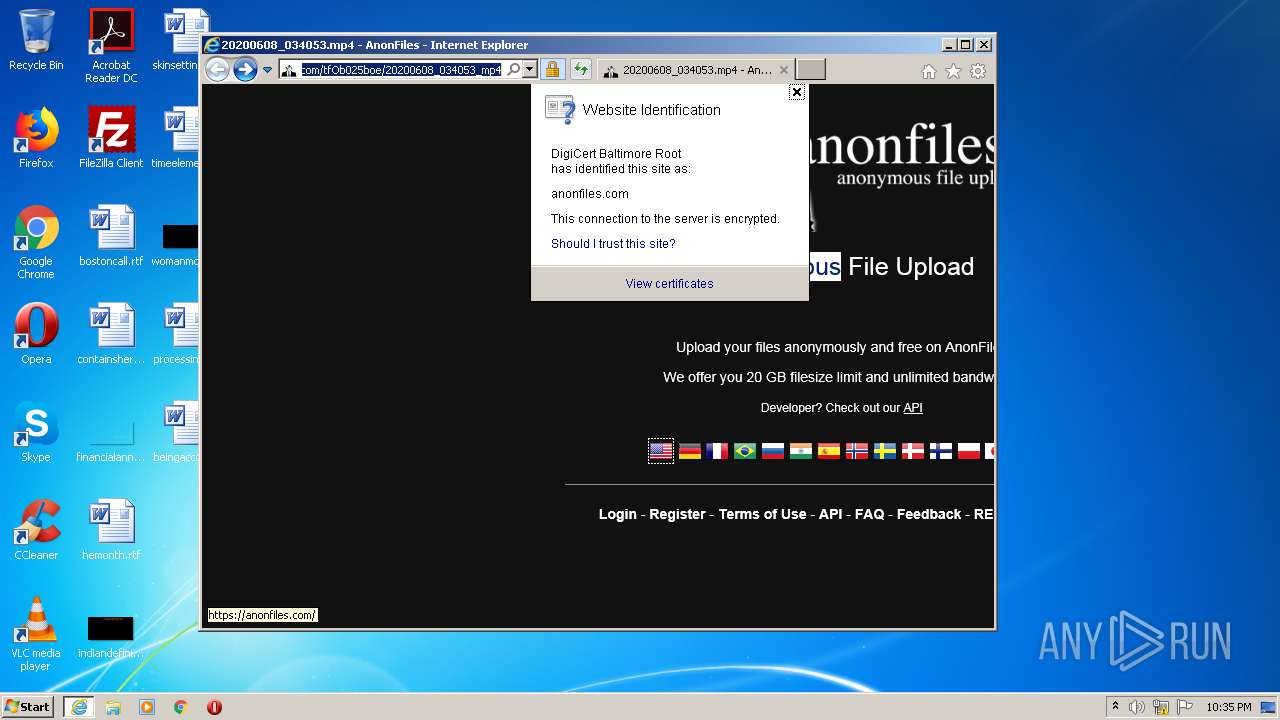The width and height of the screenshot is (1280, 720).
Task: Open Acrobat Reader DC desktop shortcut
Action: pyautogui.click(x=111, y=45)
